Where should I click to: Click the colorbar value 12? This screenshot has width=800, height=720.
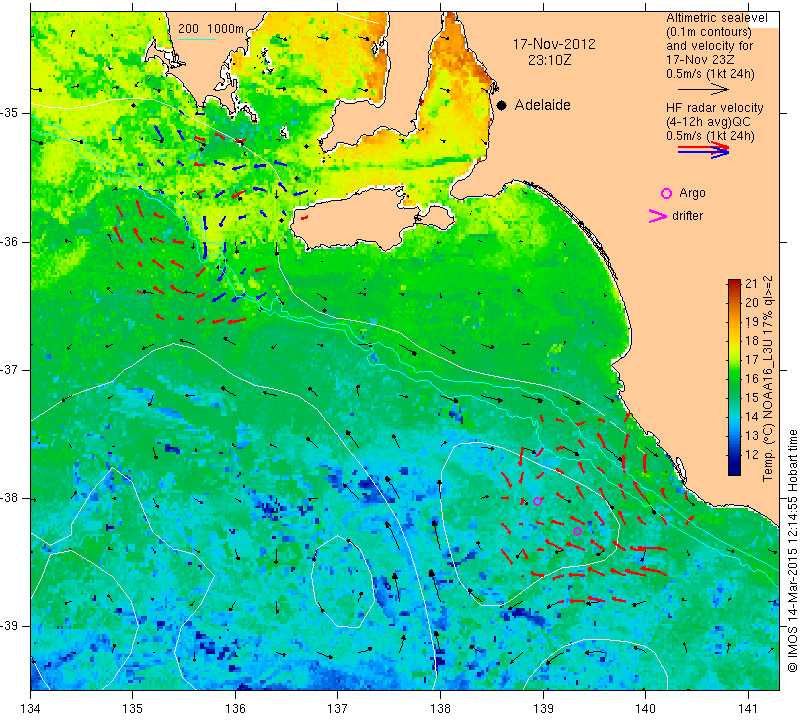click(x=752, y=454)
